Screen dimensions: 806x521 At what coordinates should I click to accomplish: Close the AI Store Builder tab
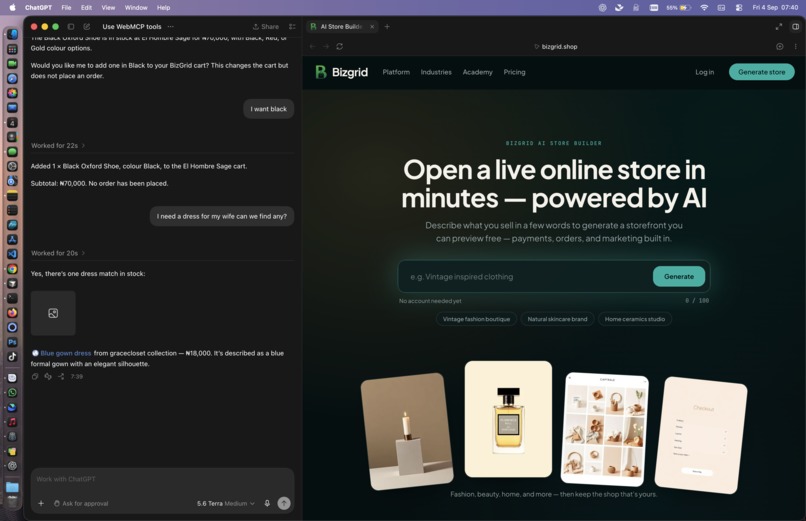pyautogui.click(x=372, y=27)
